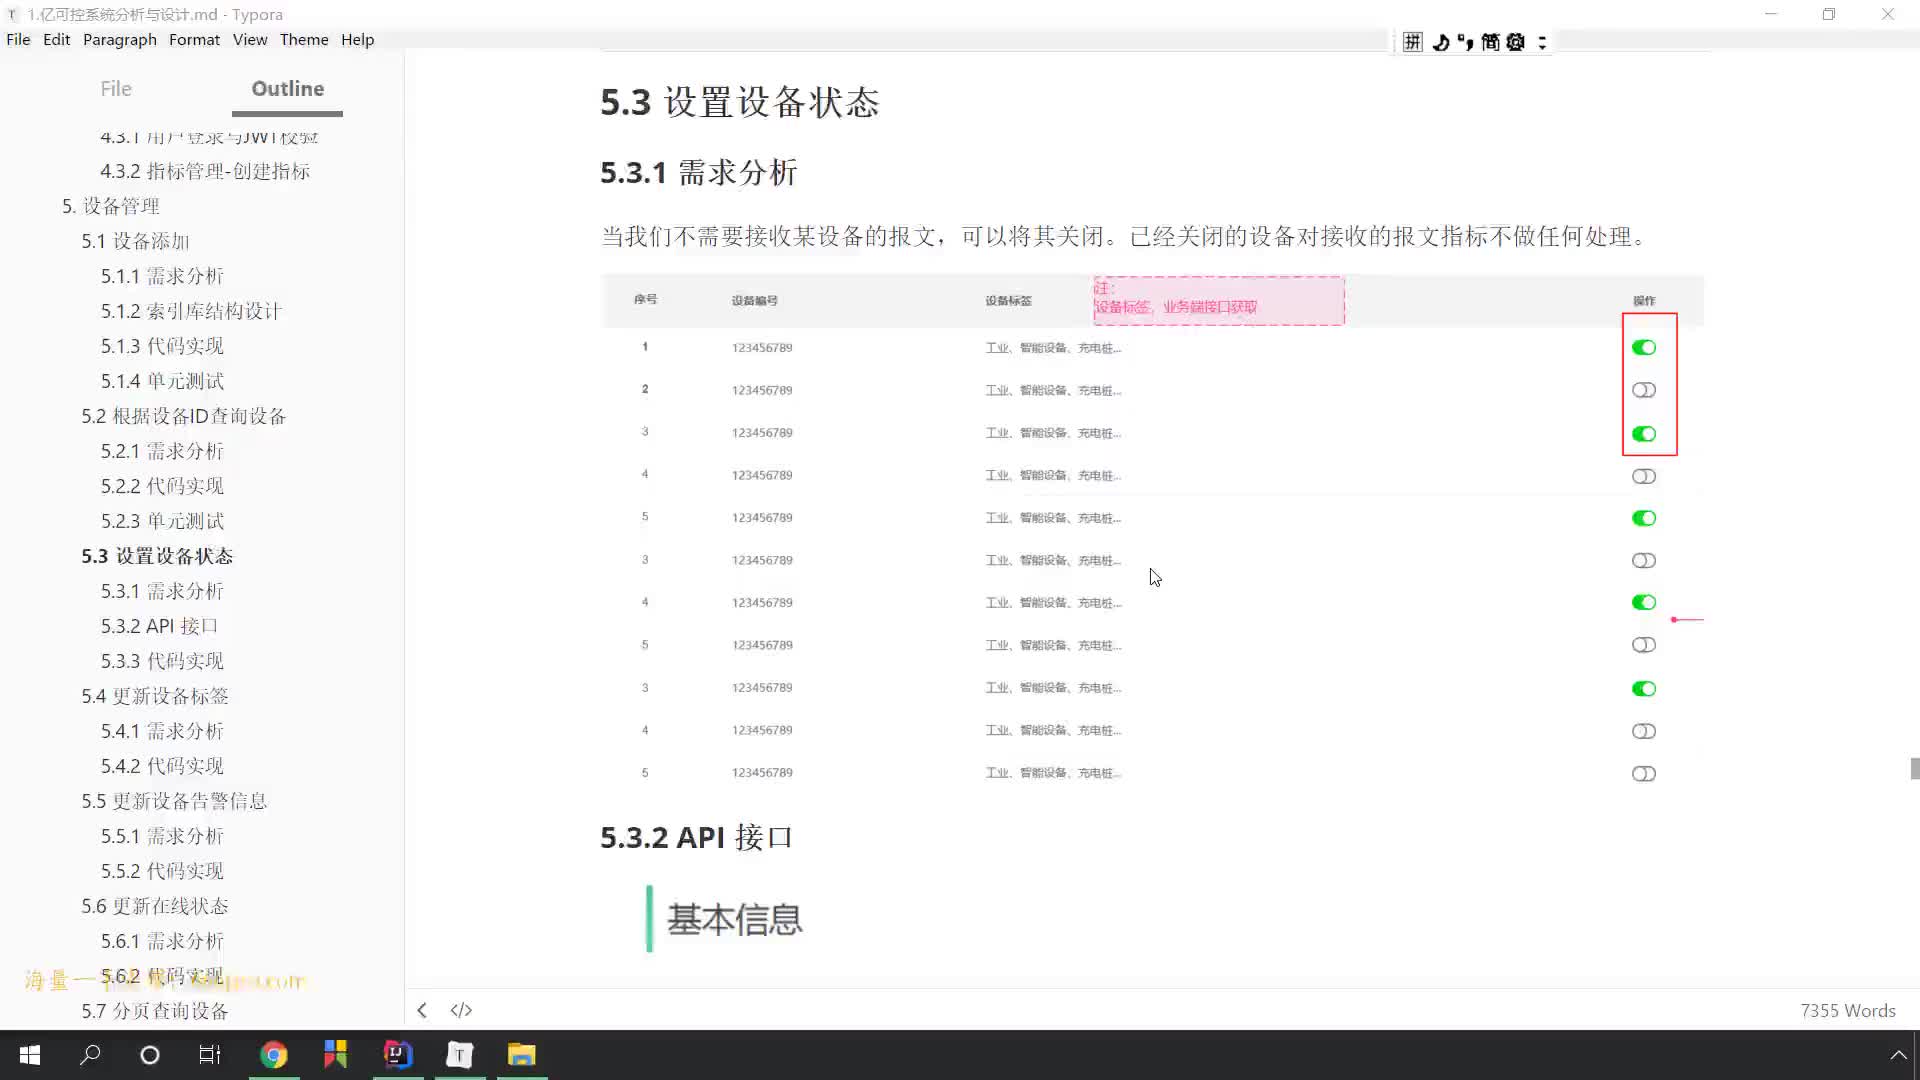Toggle source code mode icon

point(461,1010)
